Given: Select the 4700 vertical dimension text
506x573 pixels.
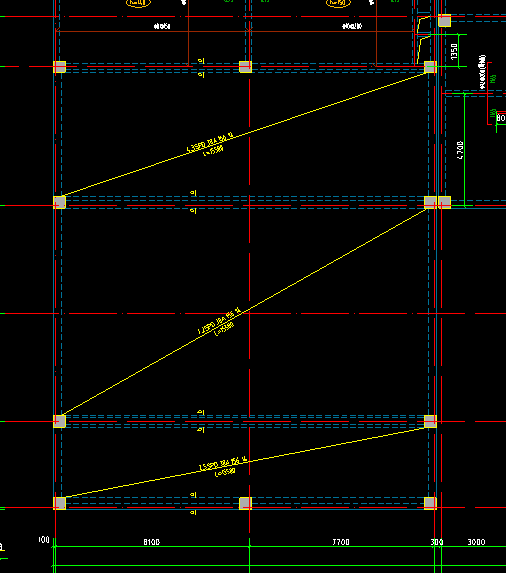Looking at the screenshot, I should tap(460, 150).
